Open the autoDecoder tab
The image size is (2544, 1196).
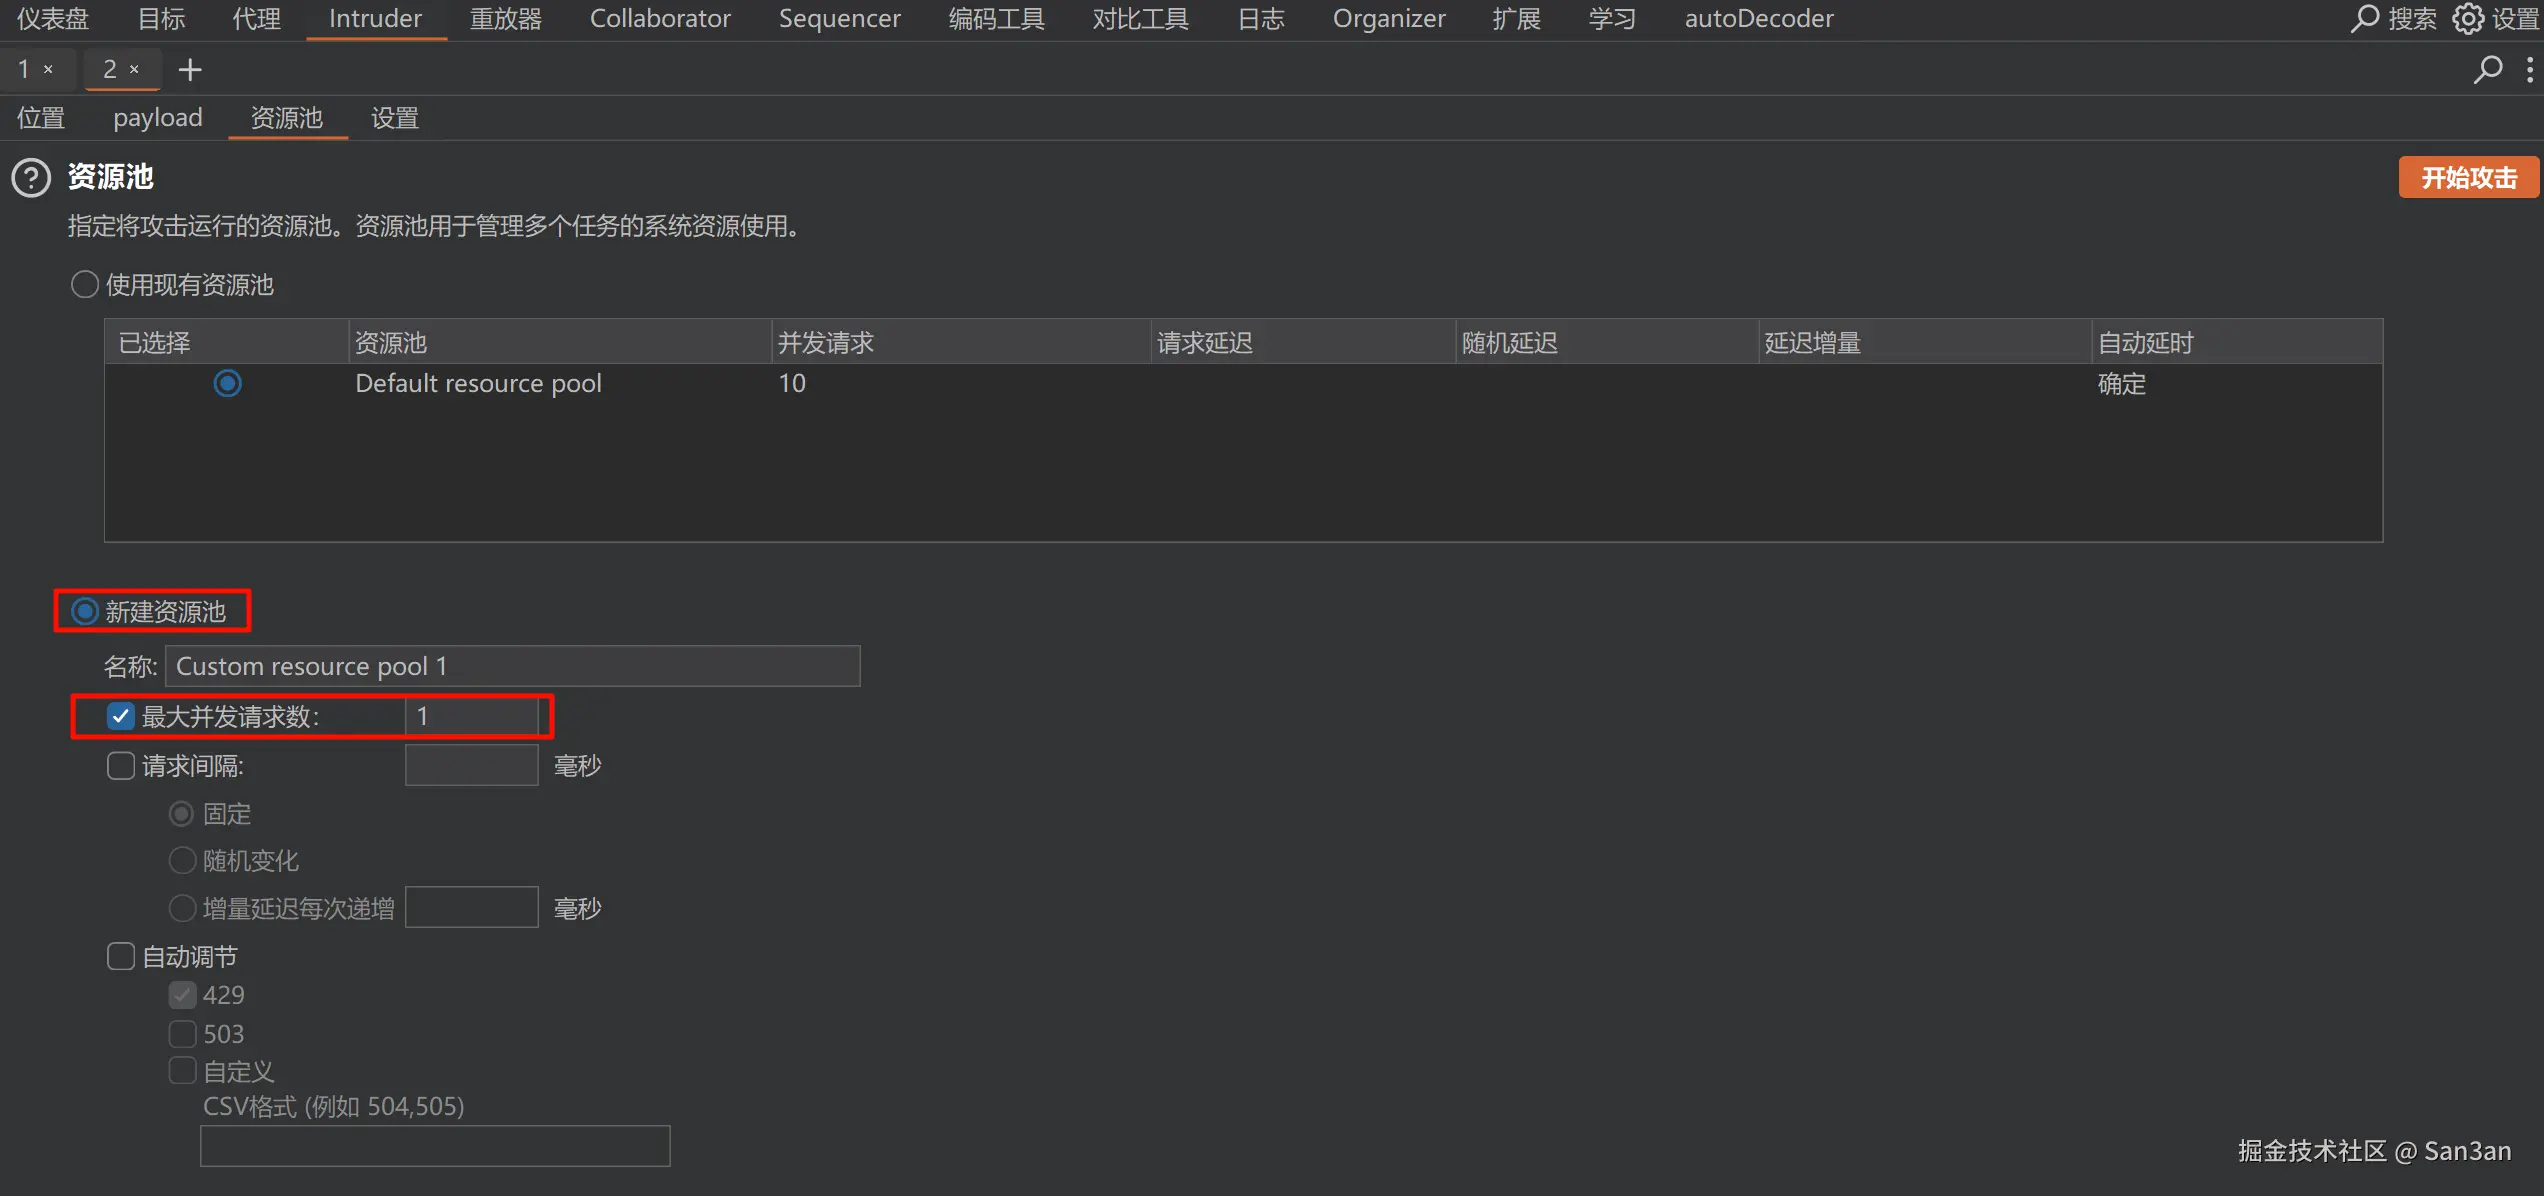click(1758, 18)
